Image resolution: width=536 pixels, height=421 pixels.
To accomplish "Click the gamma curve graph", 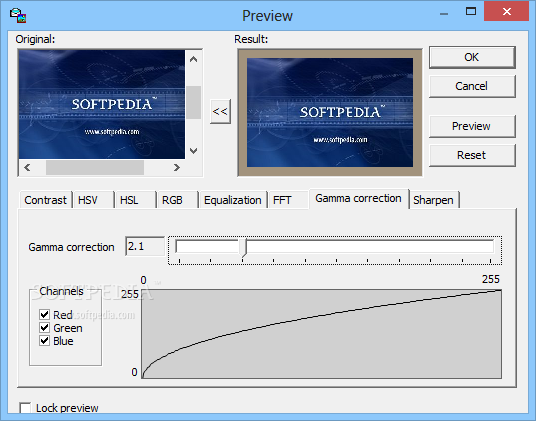I will click(x=322, y=334).
